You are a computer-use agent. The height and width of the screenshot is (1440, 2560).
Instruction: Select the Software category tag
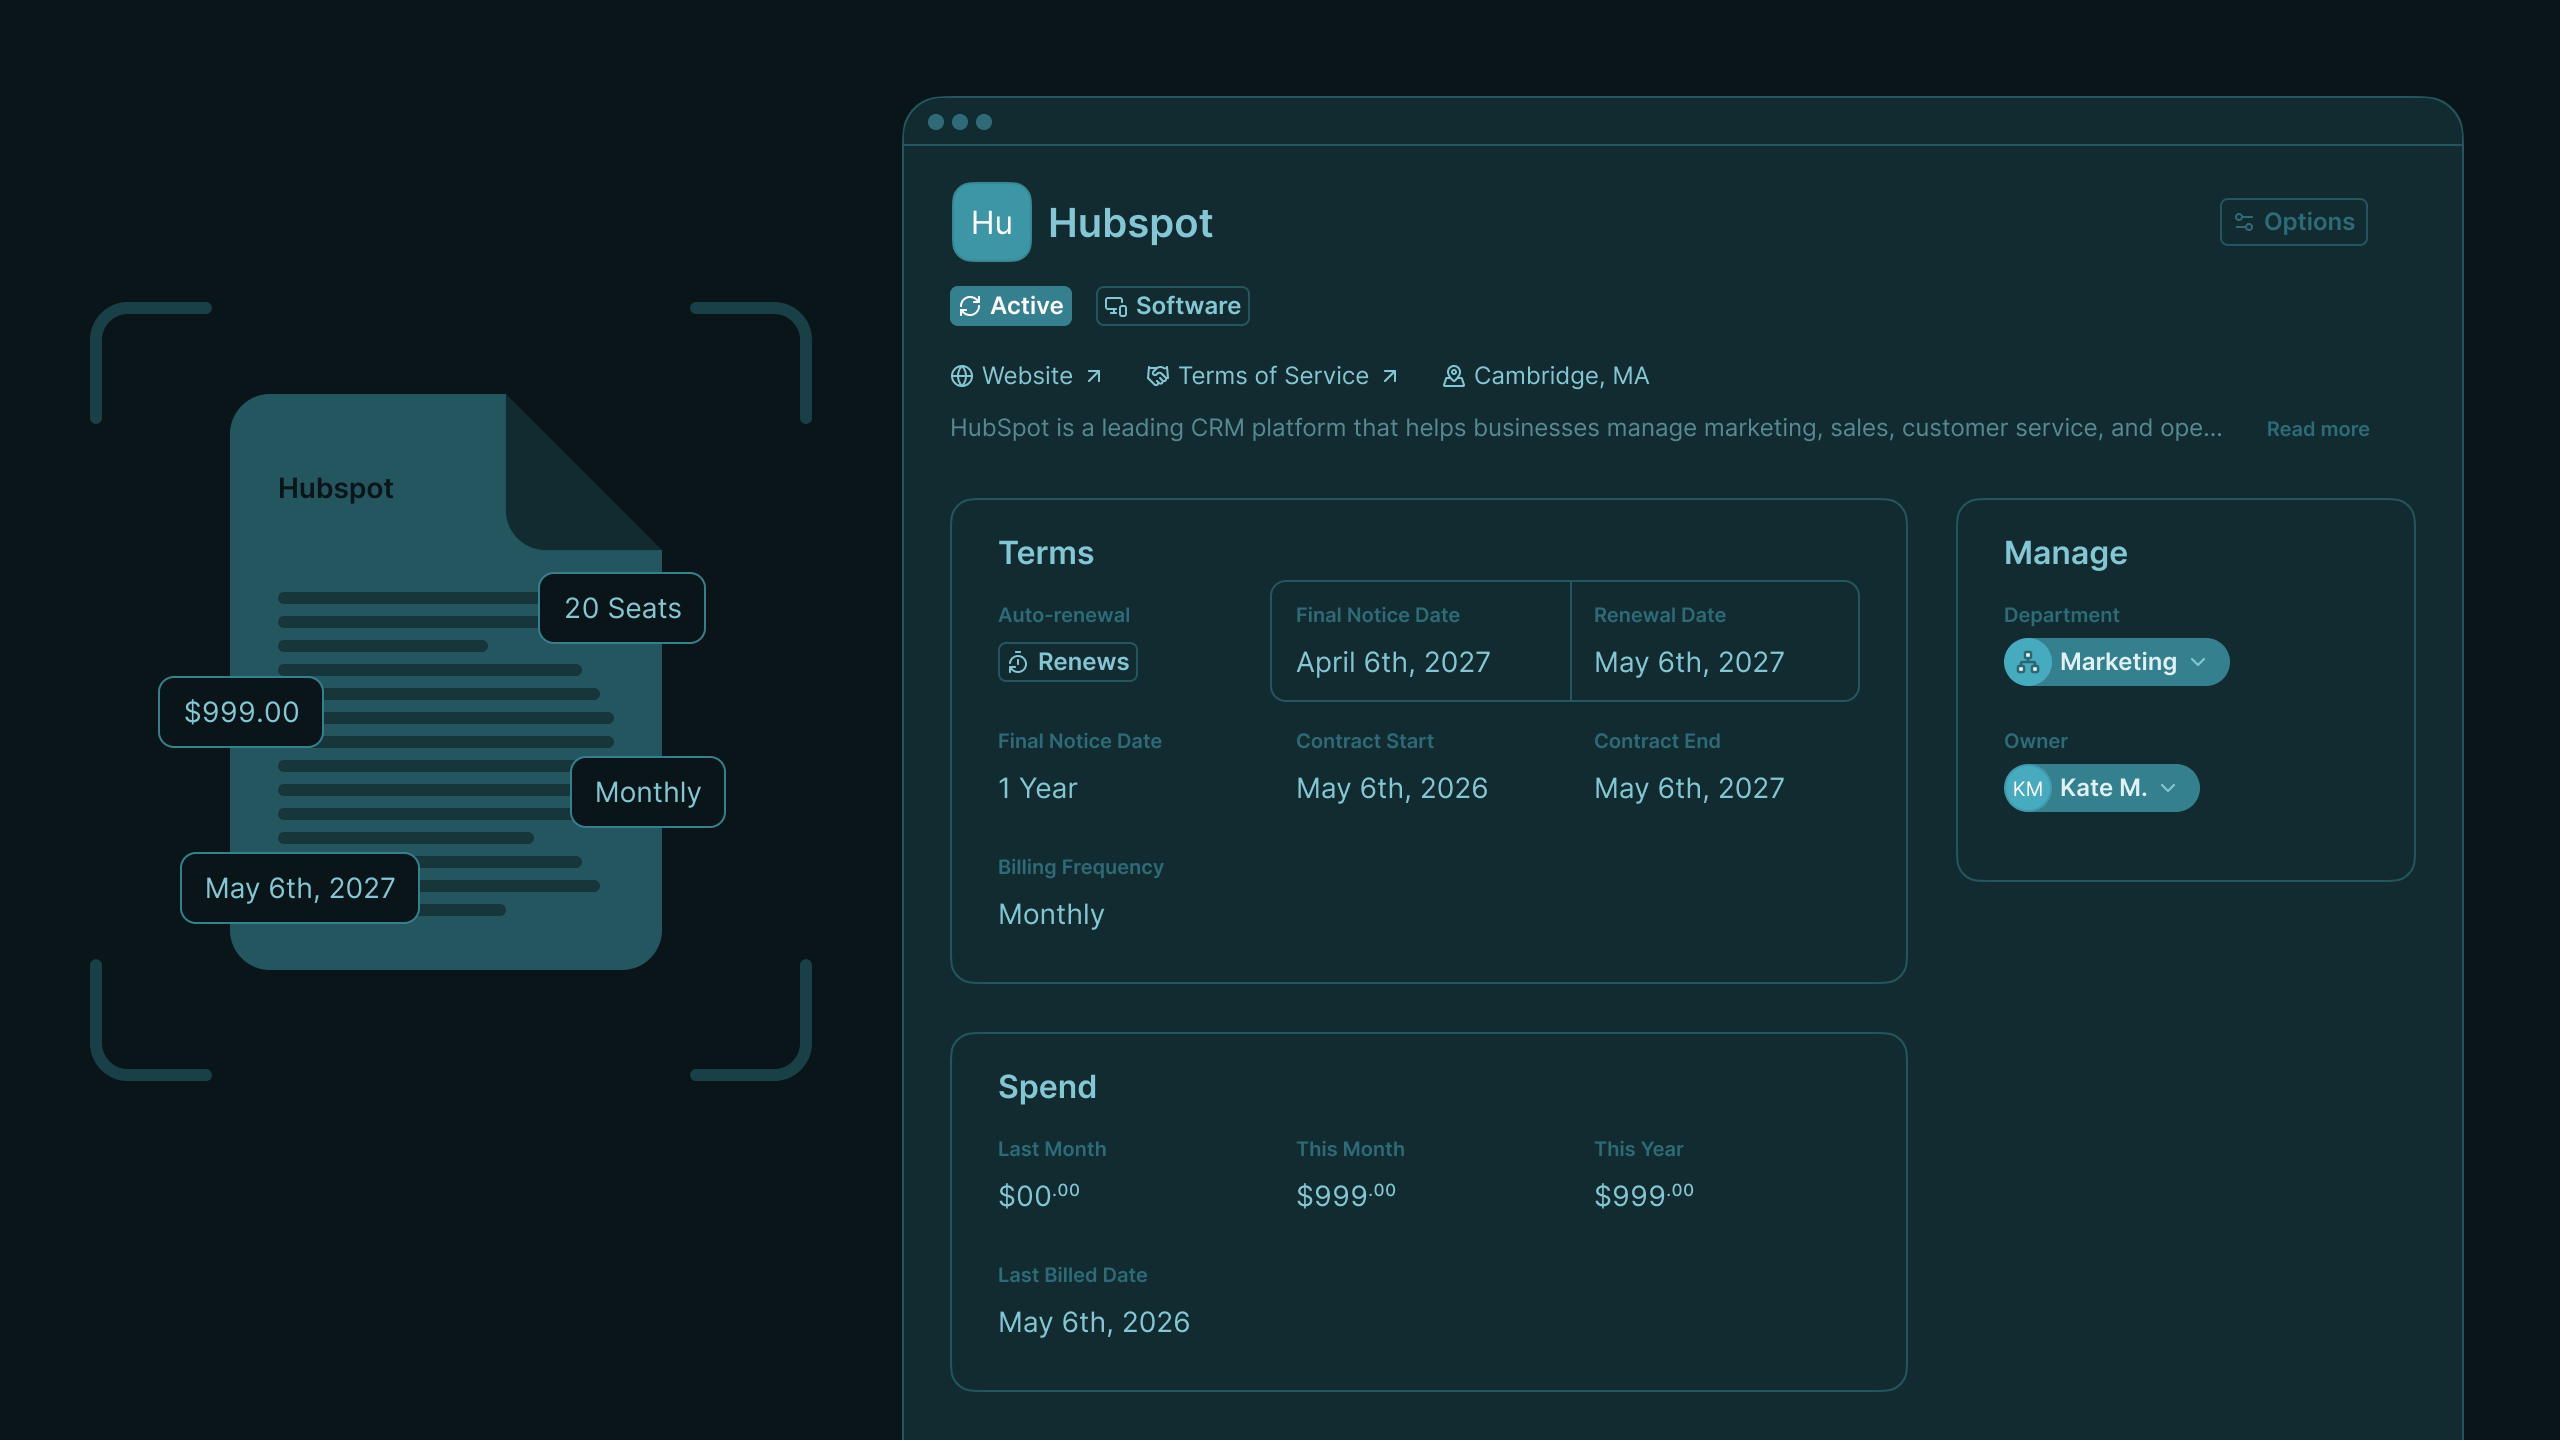[1172, 306]
